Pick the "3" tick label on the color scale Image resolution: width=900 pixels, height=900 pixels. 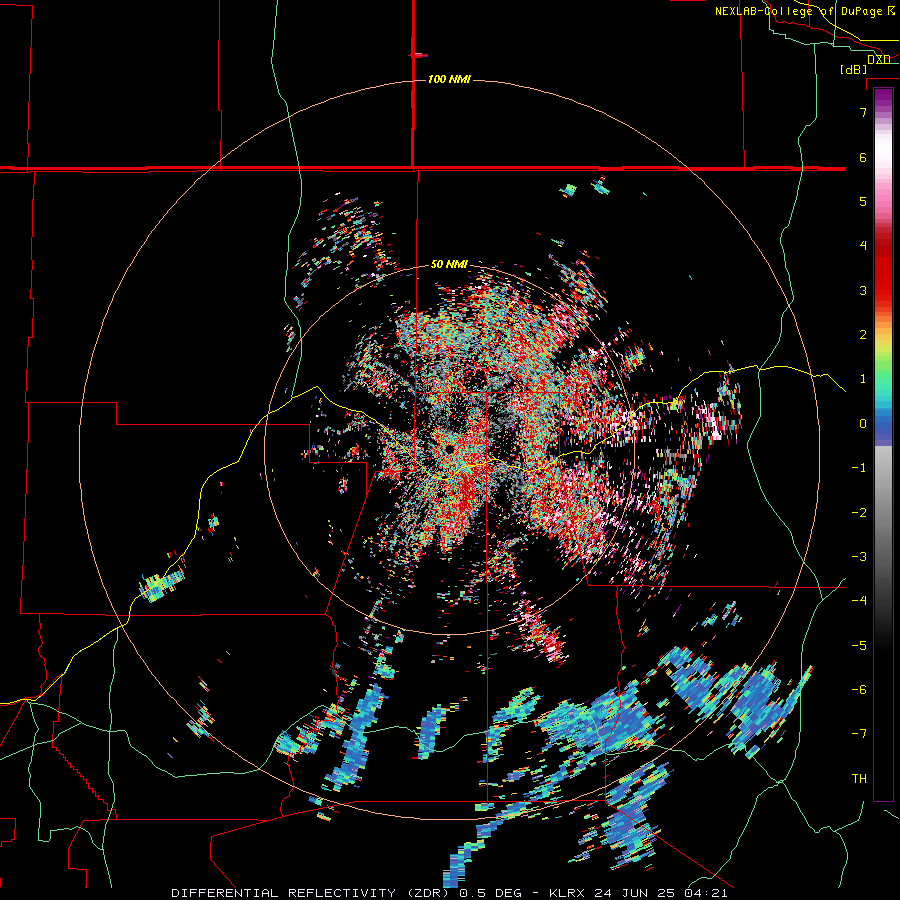click(x=863, y=290)
